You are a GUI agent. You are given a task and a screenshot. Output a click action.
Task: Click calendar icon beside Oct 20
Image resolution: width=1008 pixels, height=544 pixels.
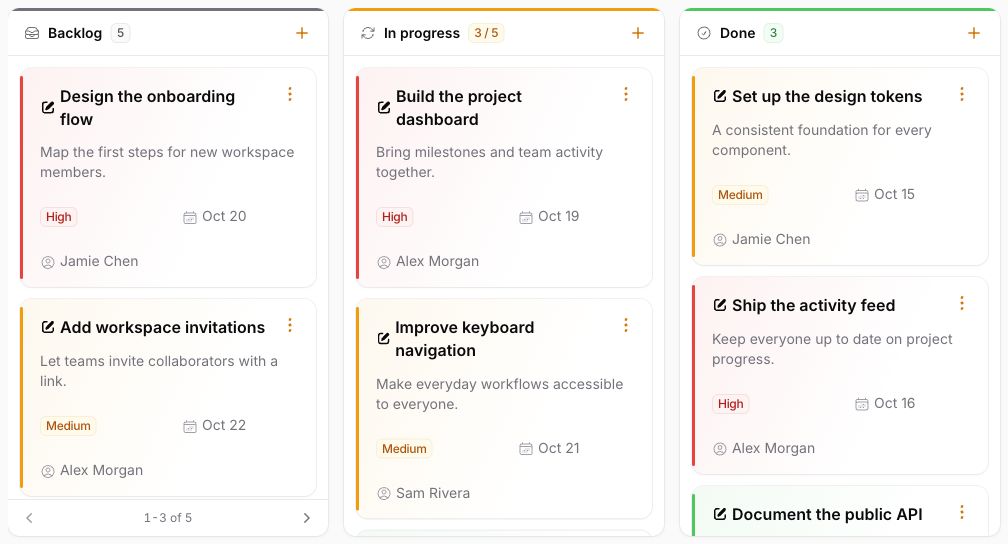pyautogui.click(x=190, y=217)
